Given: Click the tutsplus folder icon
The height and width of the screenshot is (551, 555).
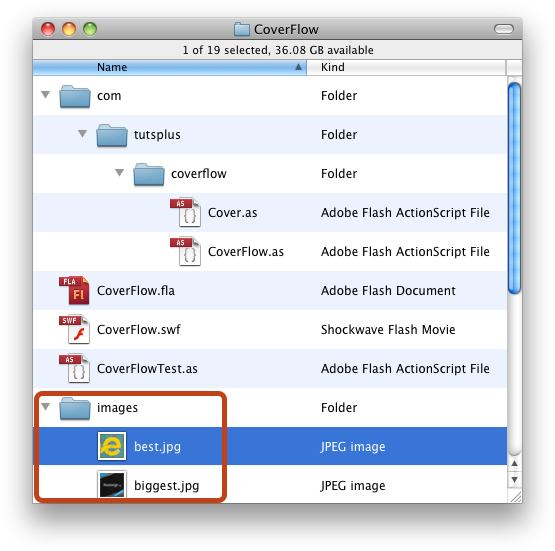Looking at the screenshot, I should (x=111, y=135).
